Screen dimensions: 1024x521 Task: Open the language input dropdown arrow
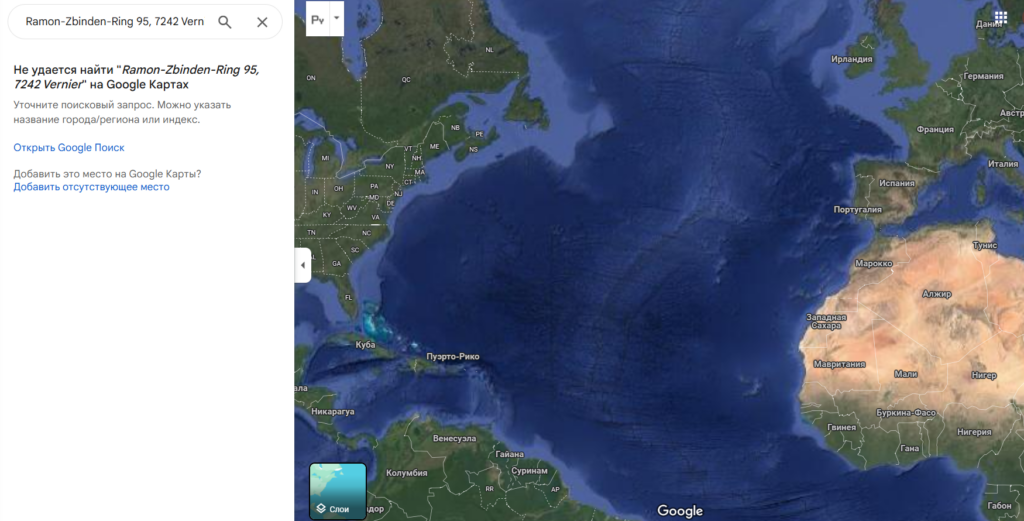coord(336,18)
